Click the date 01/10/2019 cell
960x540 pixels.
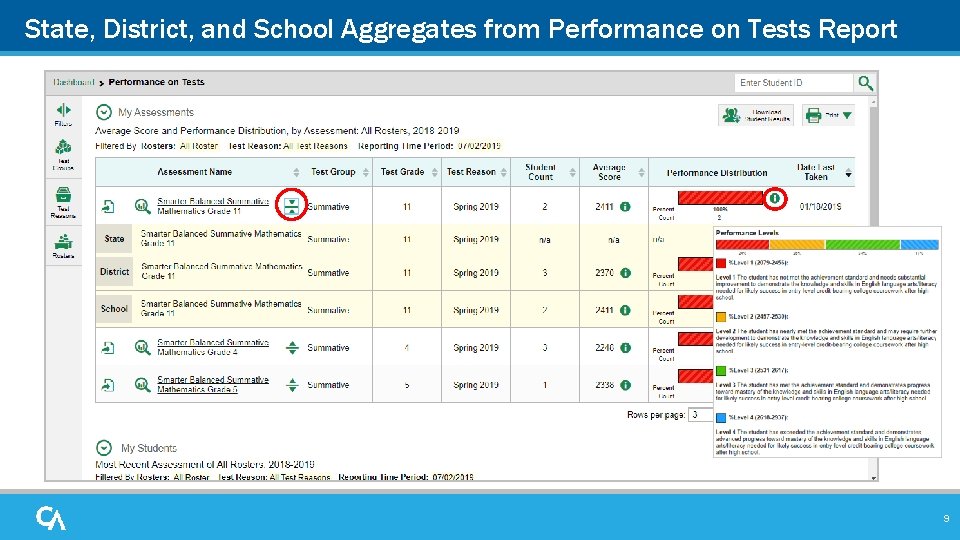pyautogui.click(x=820, y=206)
